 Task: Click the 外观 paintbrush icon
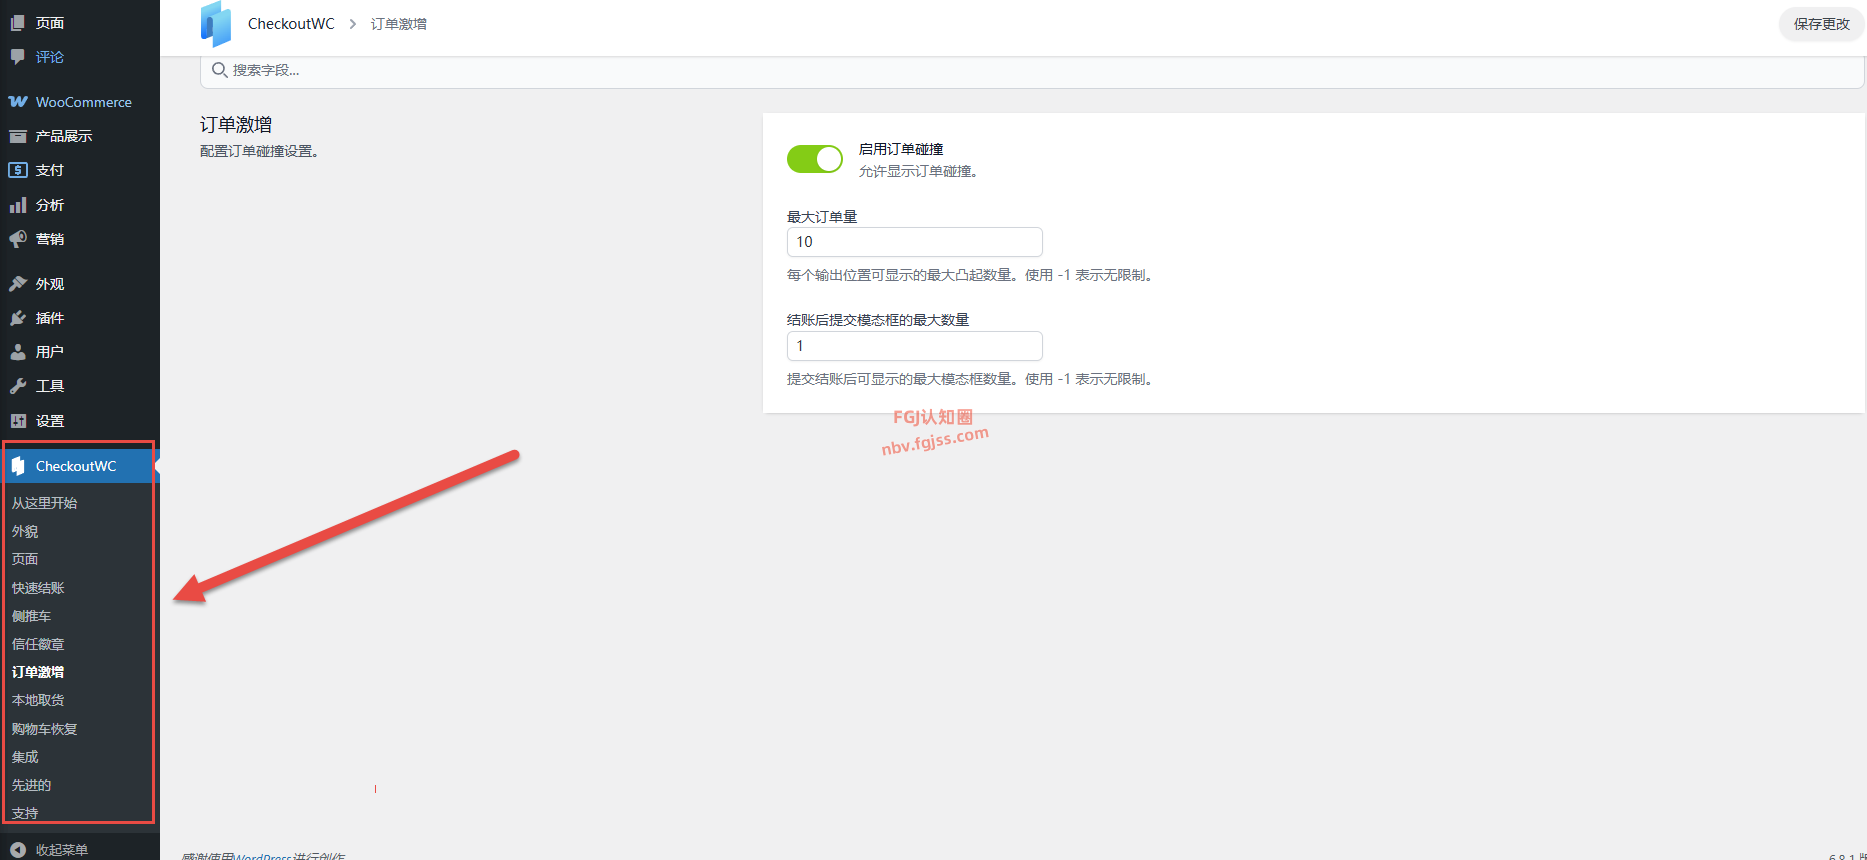coord(18,284)
